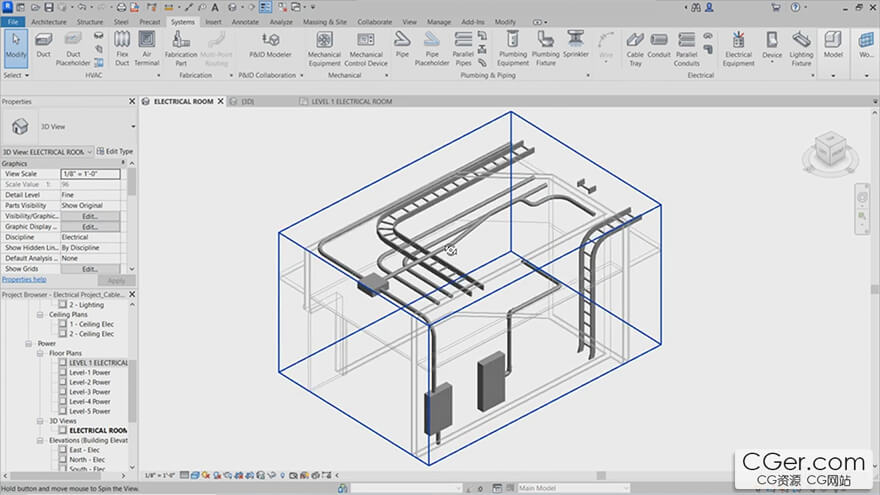Select the Plumbing Fixture tool
The height and width of the screenshot is (495, 880).
click(x=546, y=49)
